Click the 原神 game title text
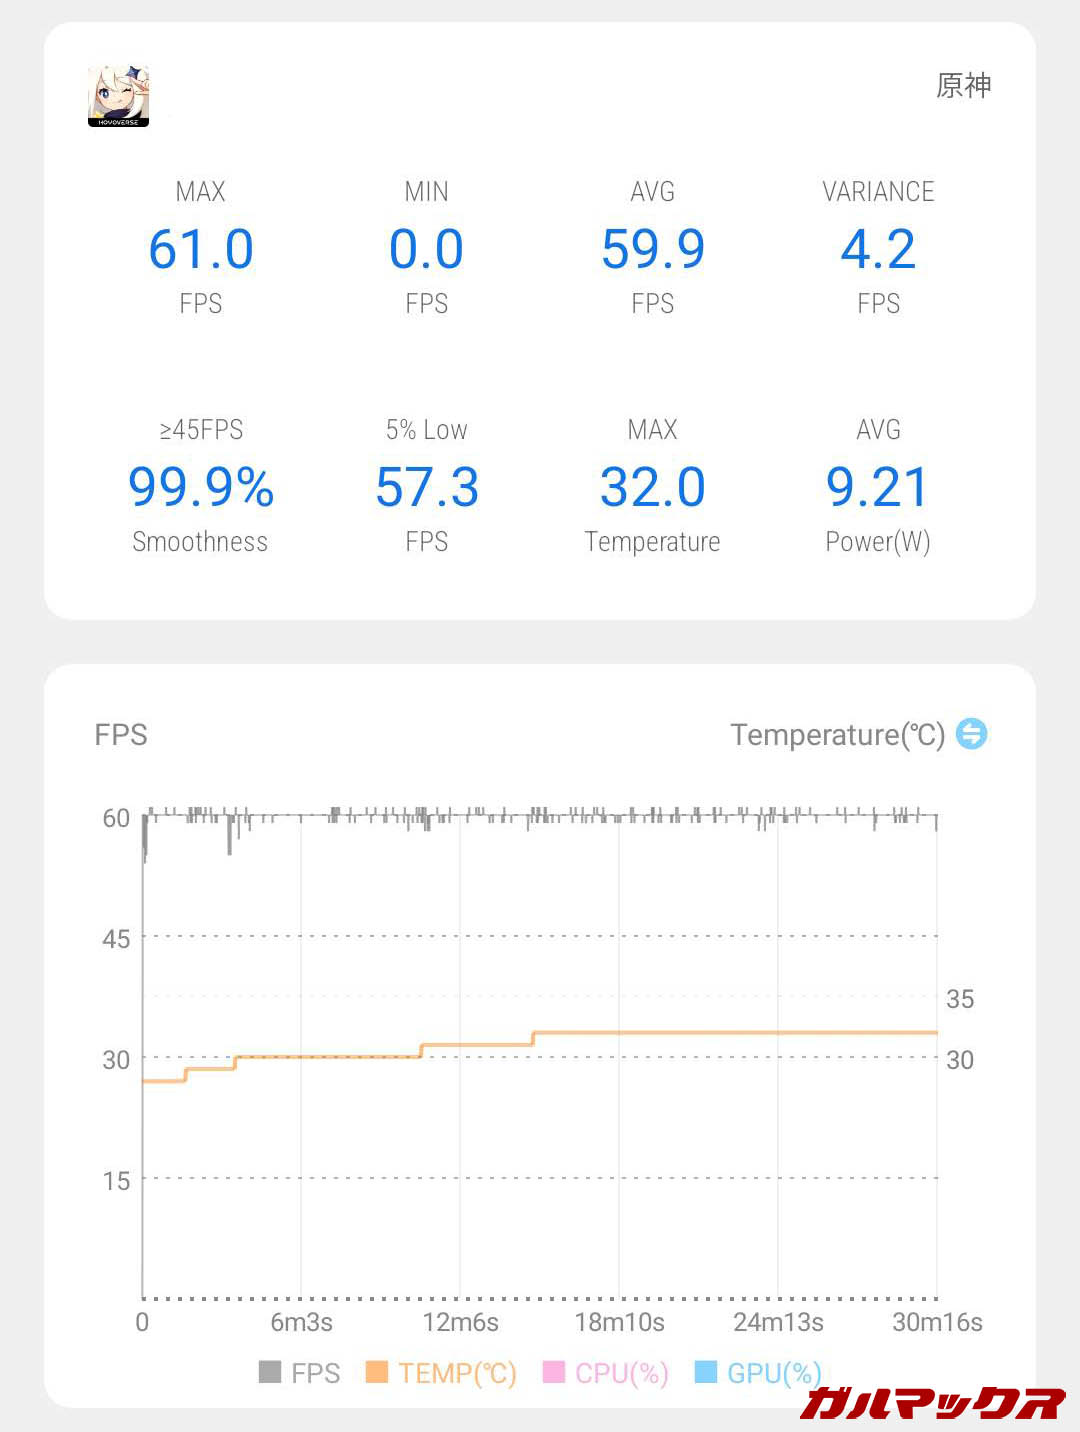 [963, 86]
